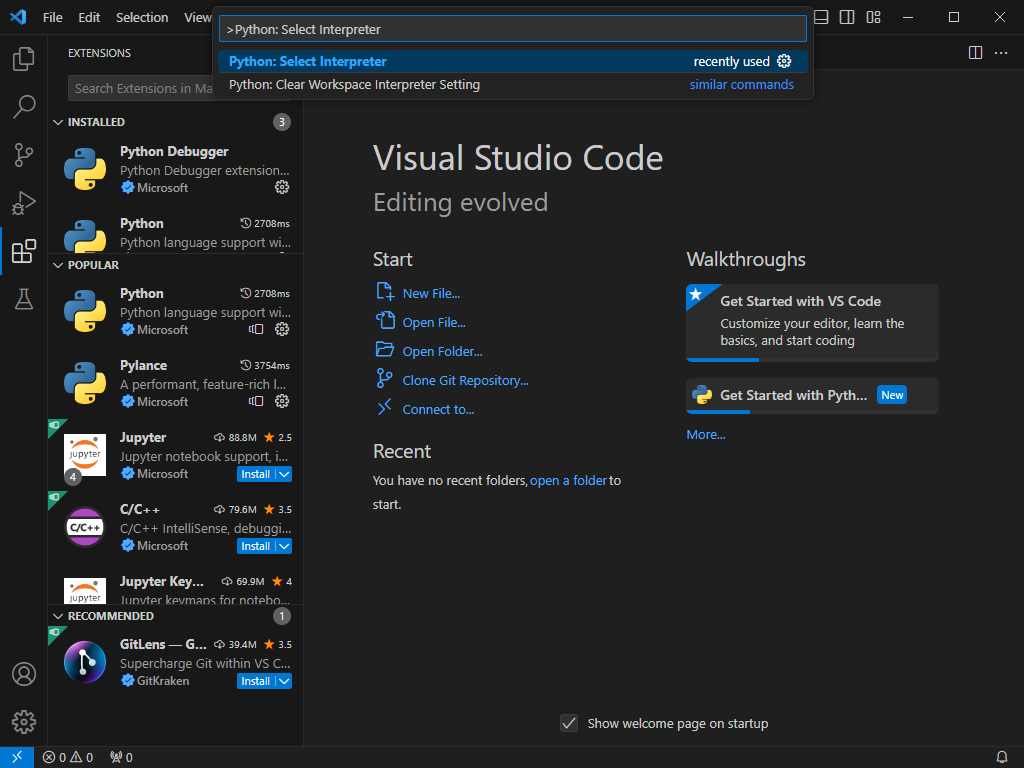Open GitLens Install dropdown arrow
1024x768 pixels.
pyautogui.click(x=284, y=681)
